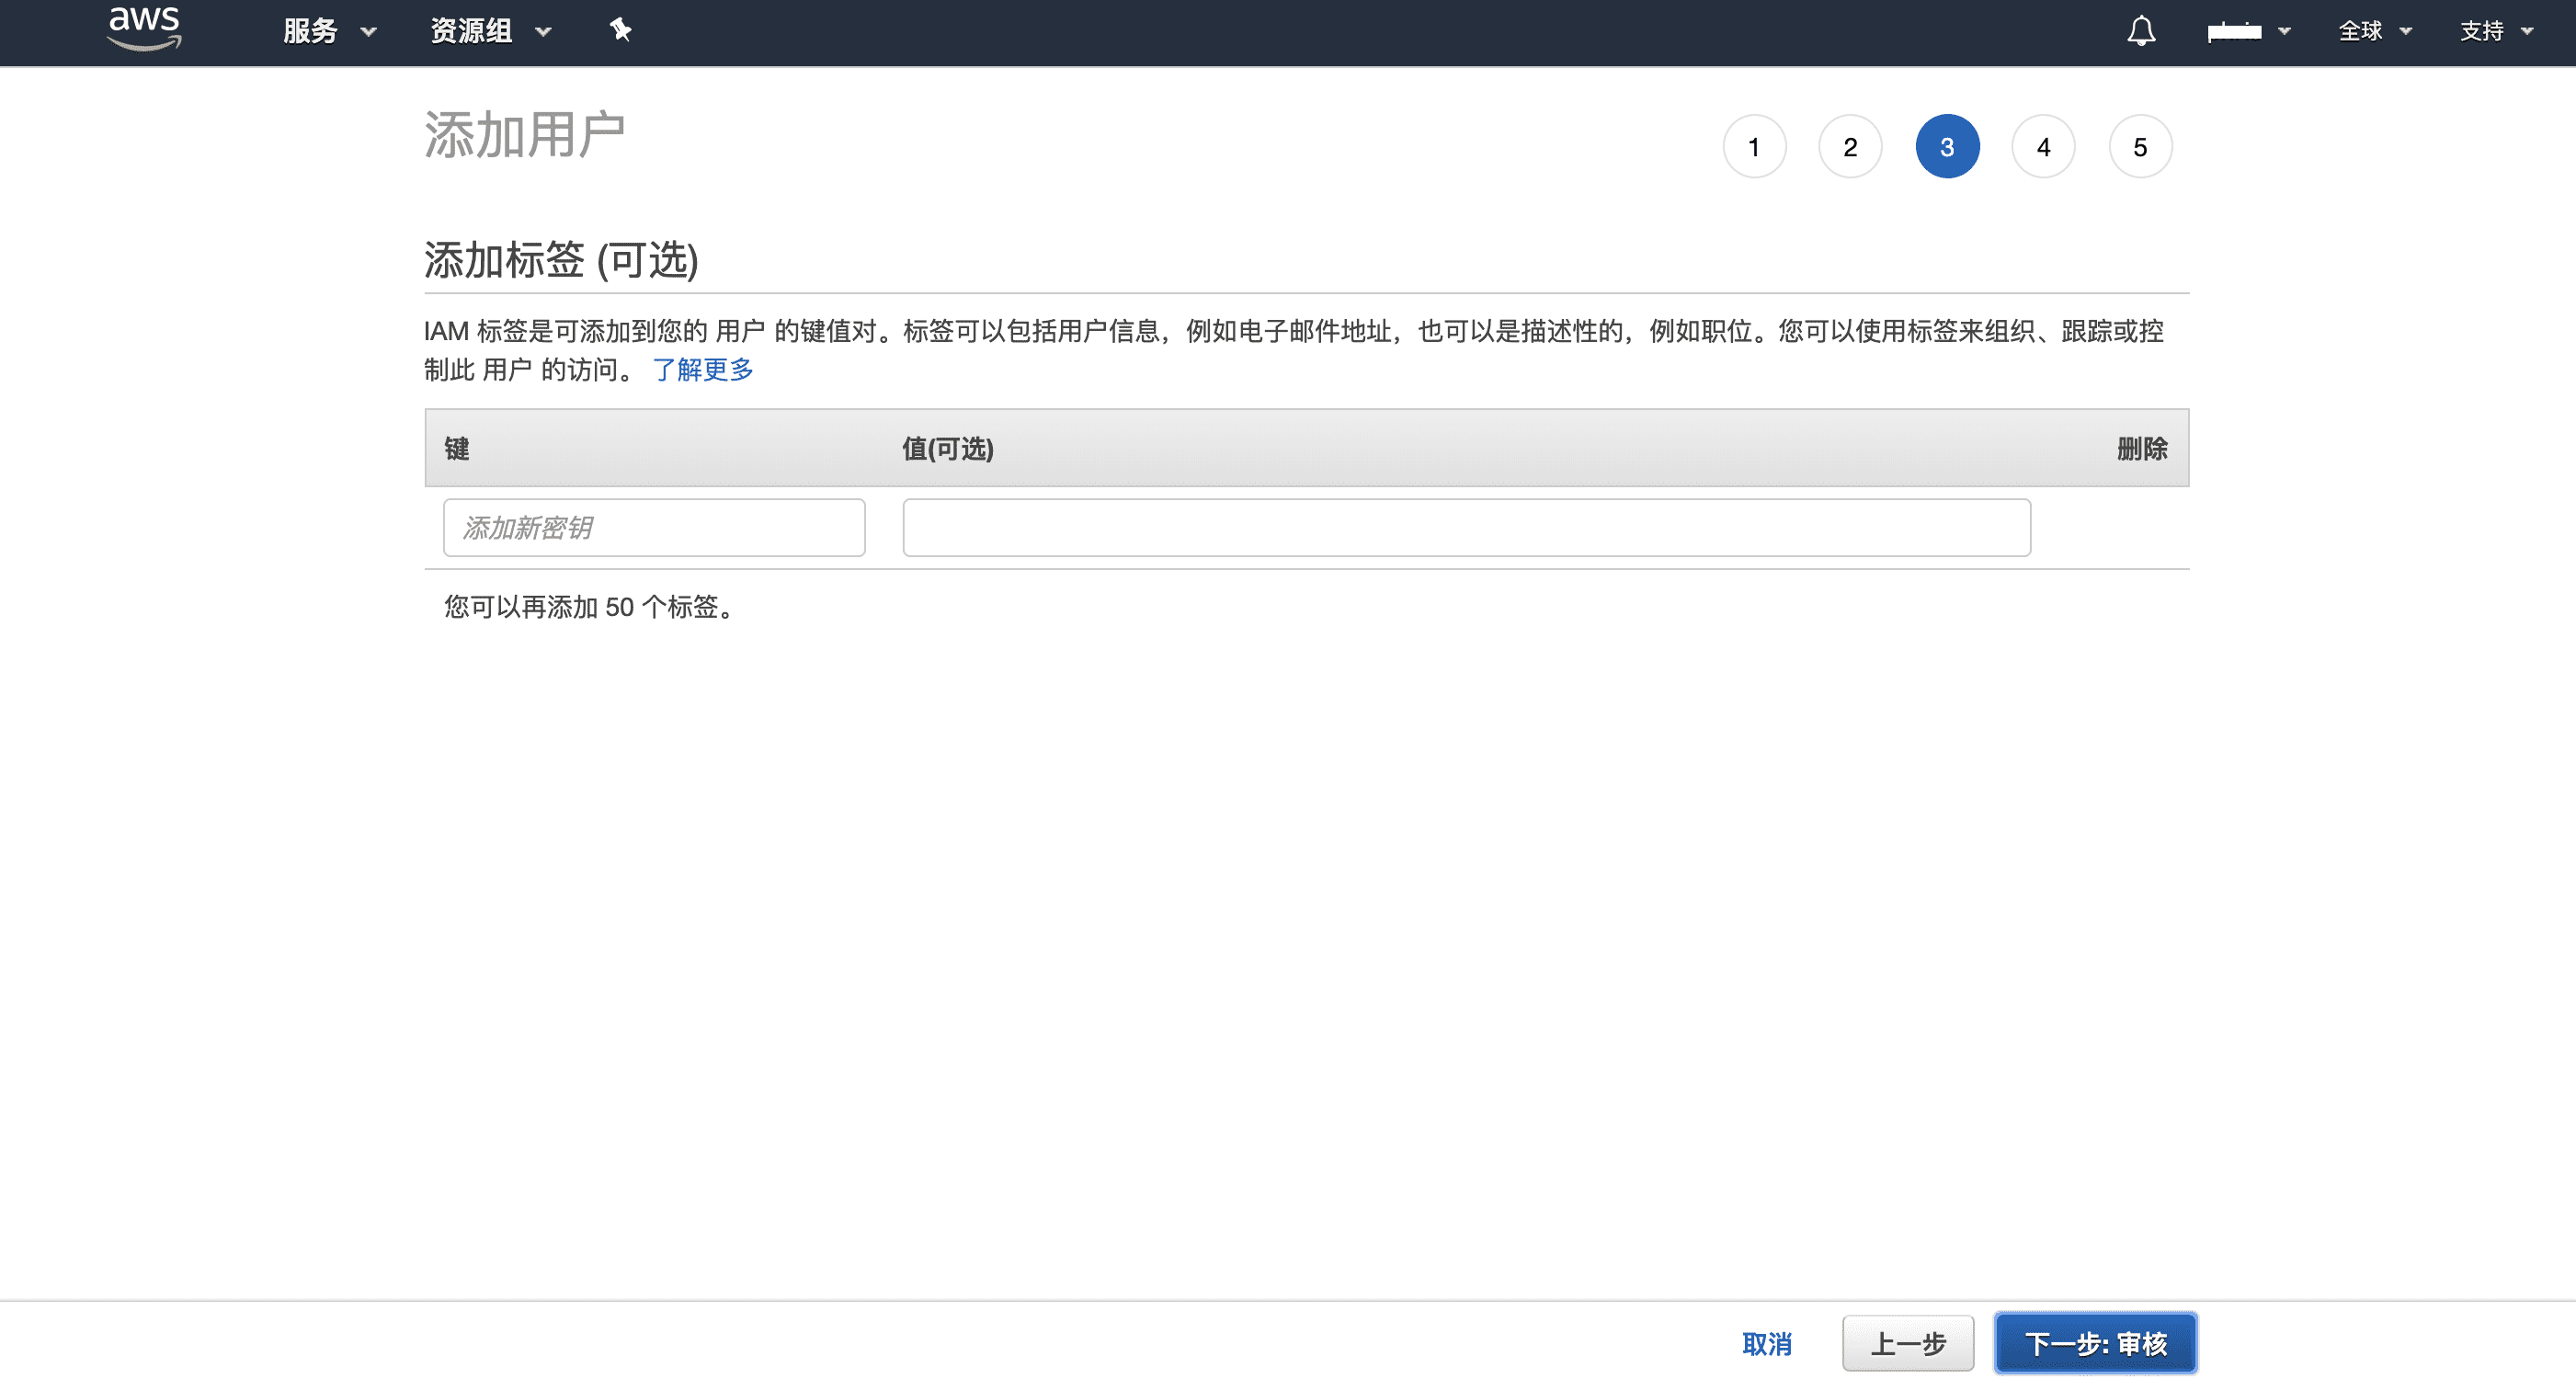Screen dimensions: 2576x1379
Task: Expand the 资源组 resource groups dropdown
Action: pyautogui.click(x=489, y=31)
